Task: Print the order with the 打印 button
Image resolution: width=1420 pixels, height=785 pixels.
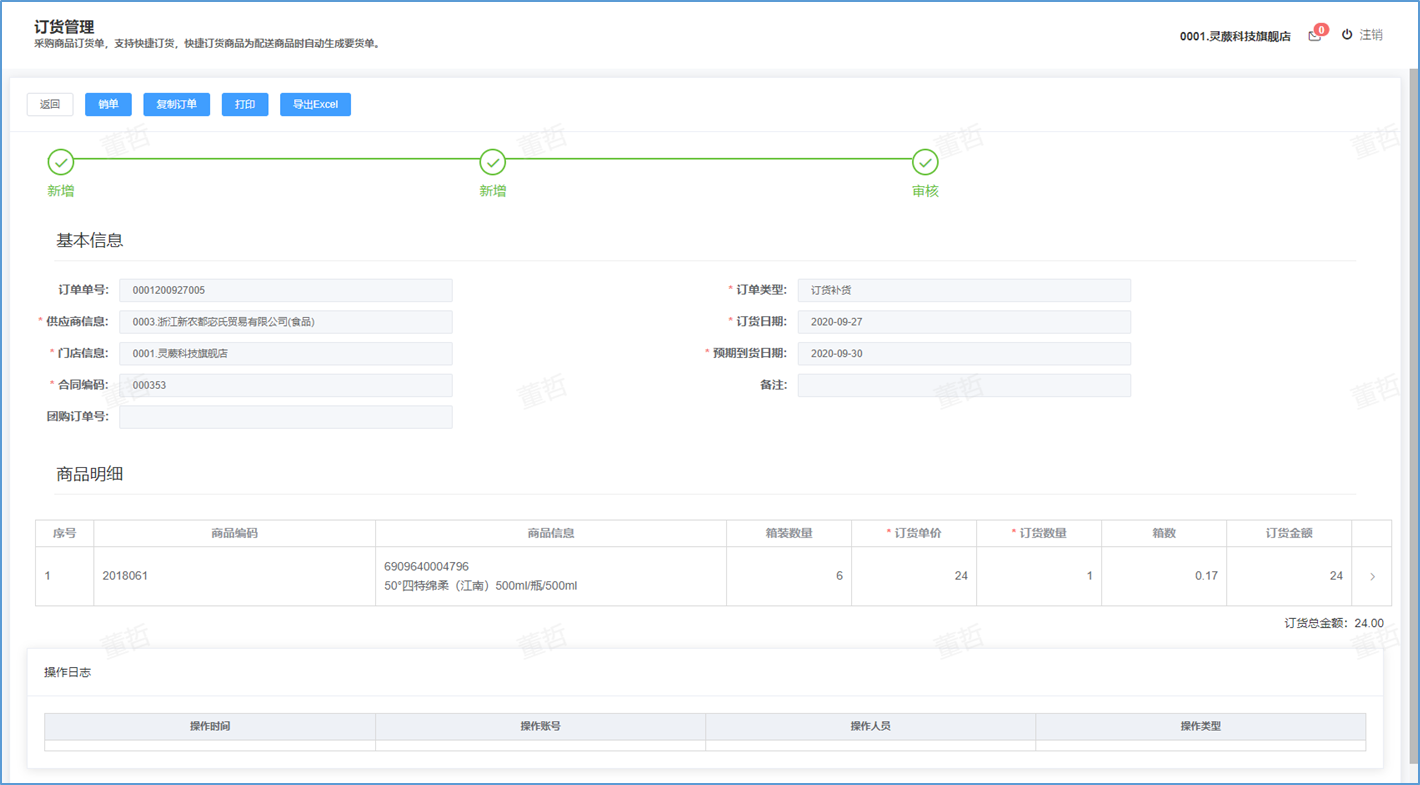Action: coord(245,105)
